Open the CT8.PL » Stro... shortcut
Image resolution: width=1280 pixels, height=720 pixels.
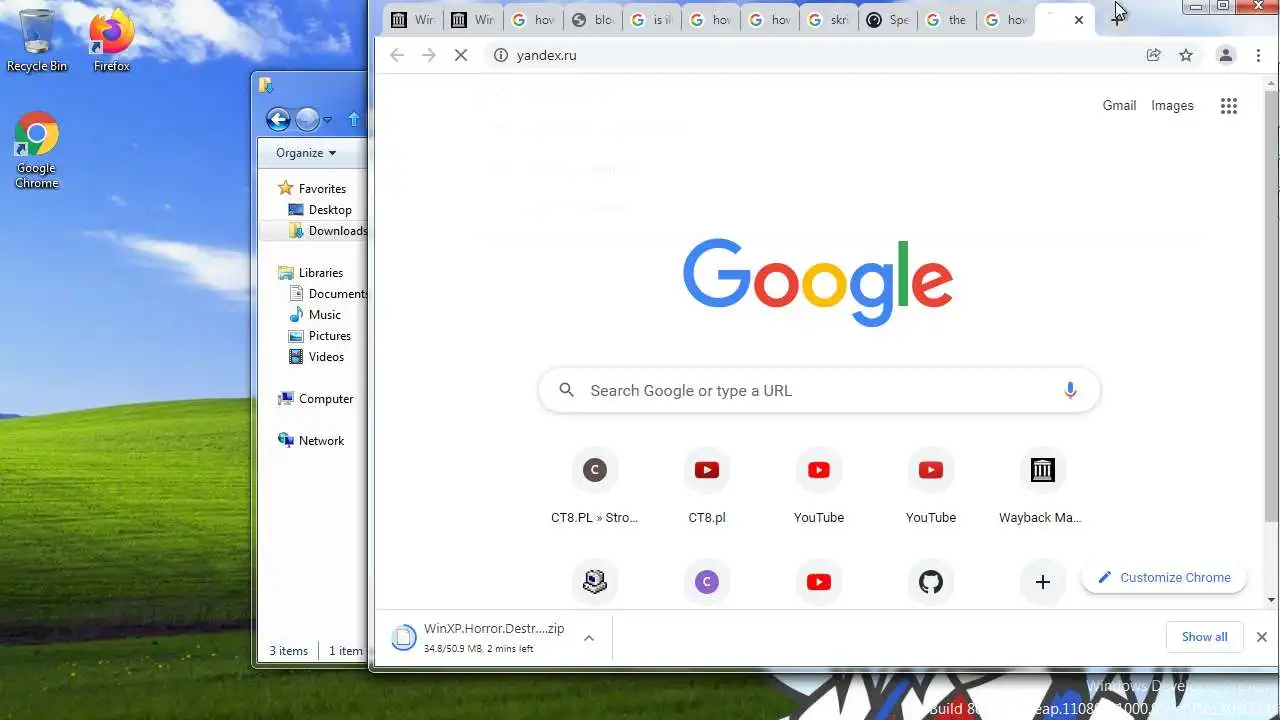click(595, 488)
